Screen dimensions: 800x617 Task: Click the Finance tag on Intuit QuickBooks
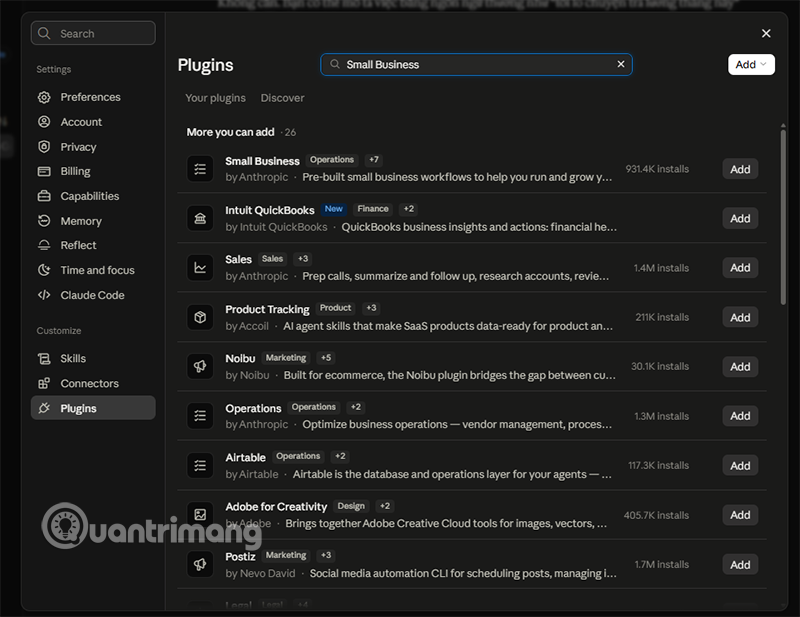[373, 209]
